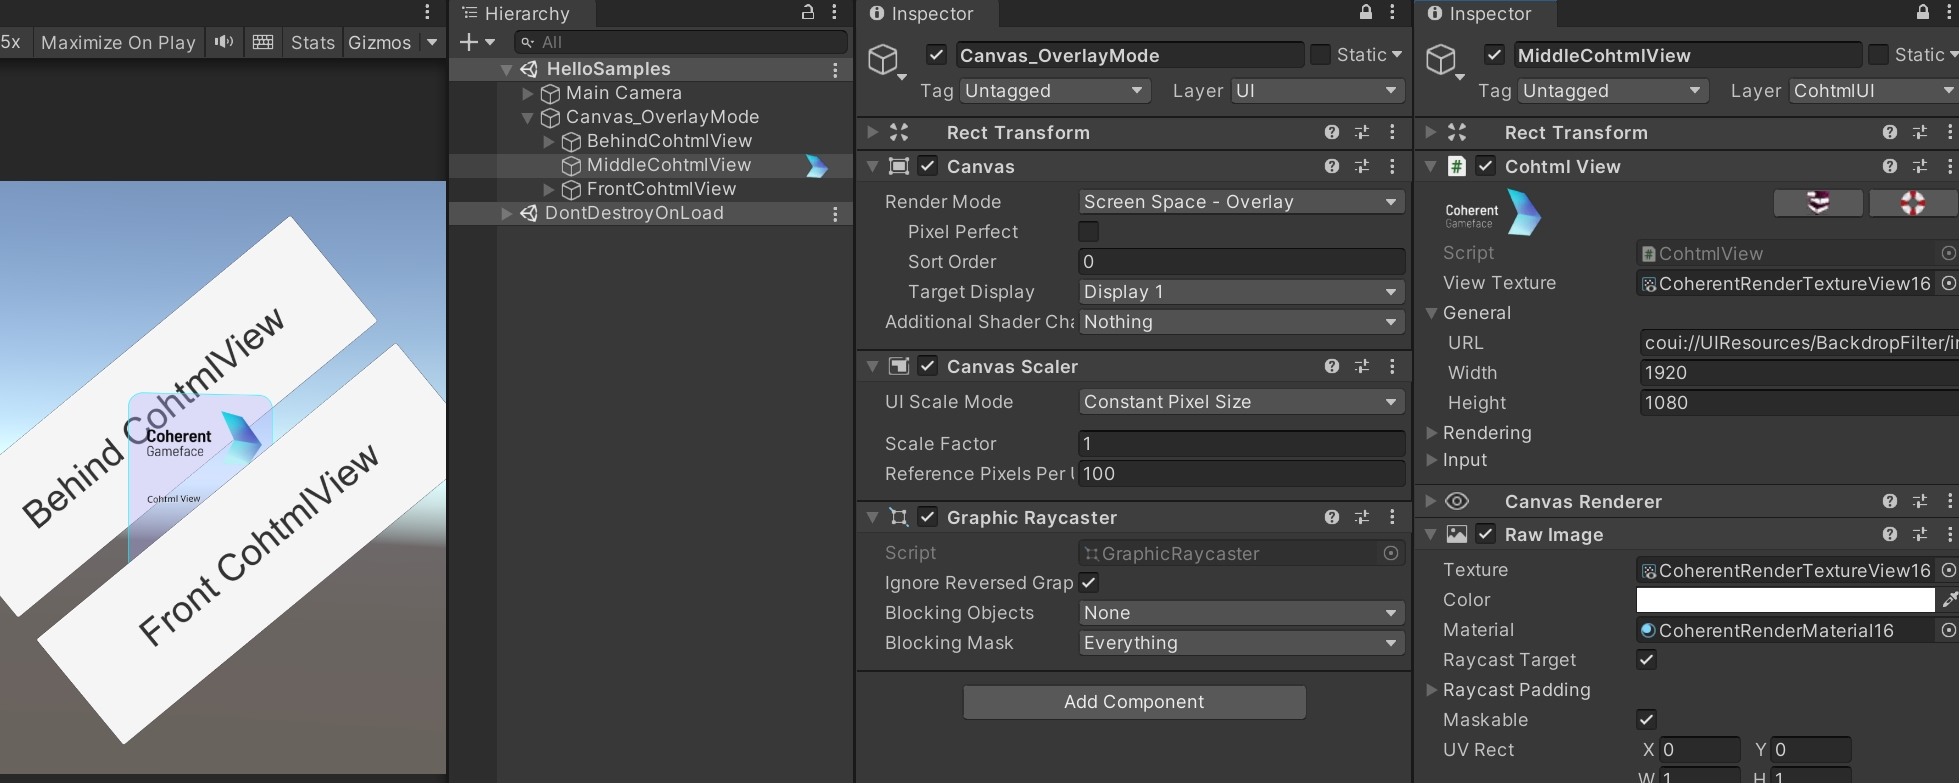
Task: Click the MiddleCohtmlView game object cube icon
Action: (x=1441, y=59)
